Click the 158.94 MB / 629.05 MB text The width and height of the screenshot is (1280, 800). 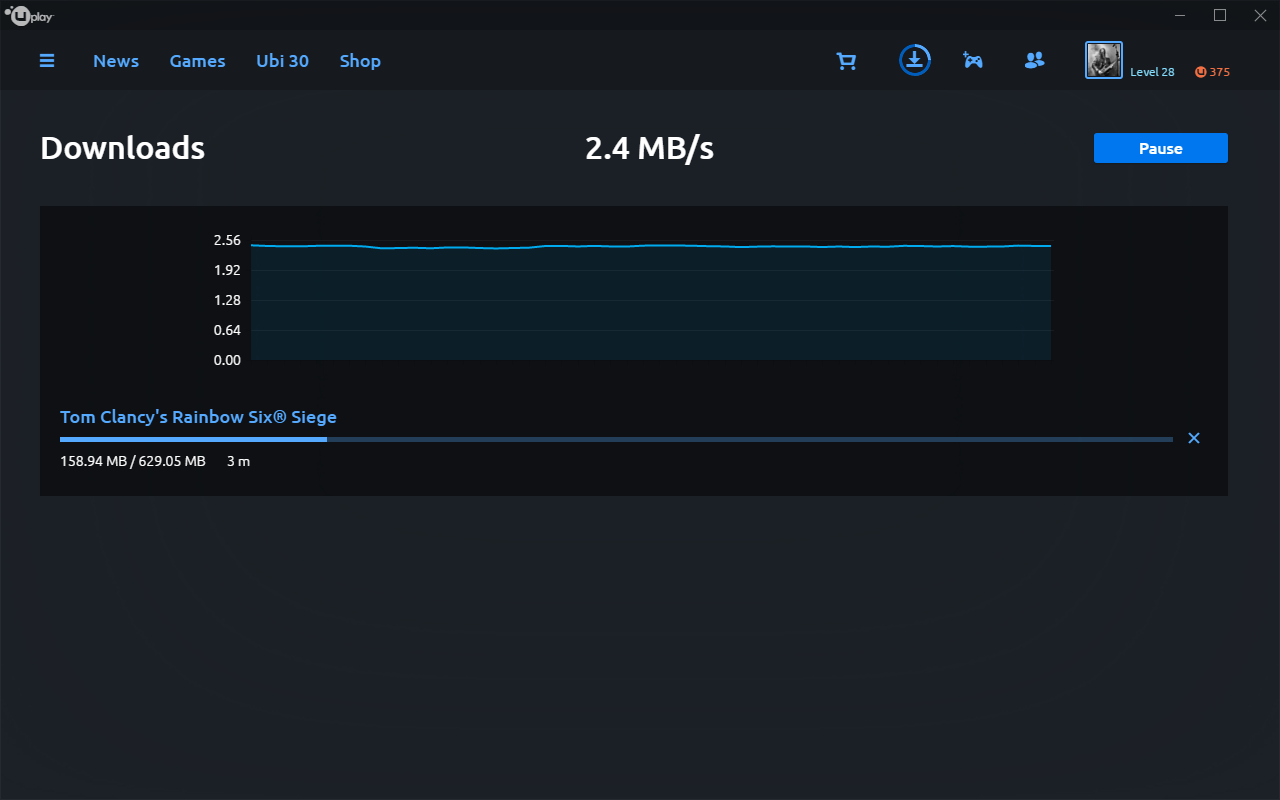[x=133, y=461]
